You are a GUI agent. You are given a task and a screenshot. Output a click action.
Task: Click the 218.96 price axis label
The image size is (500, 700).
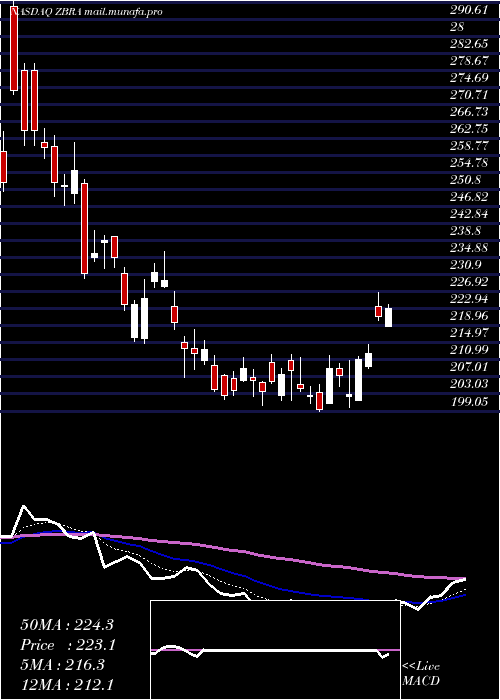[x=468, y=316]
